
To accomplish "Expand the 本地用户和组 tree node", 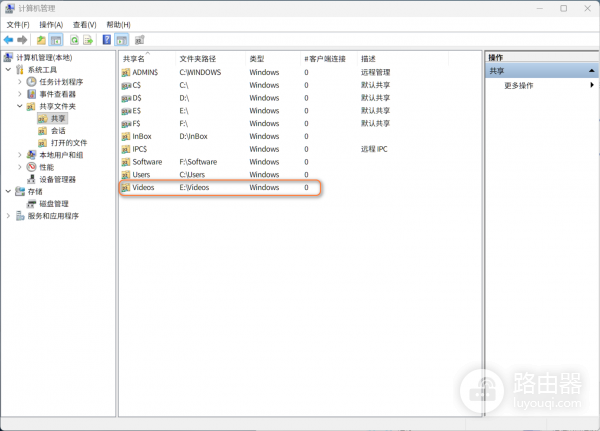I will [x=20, y=155].
